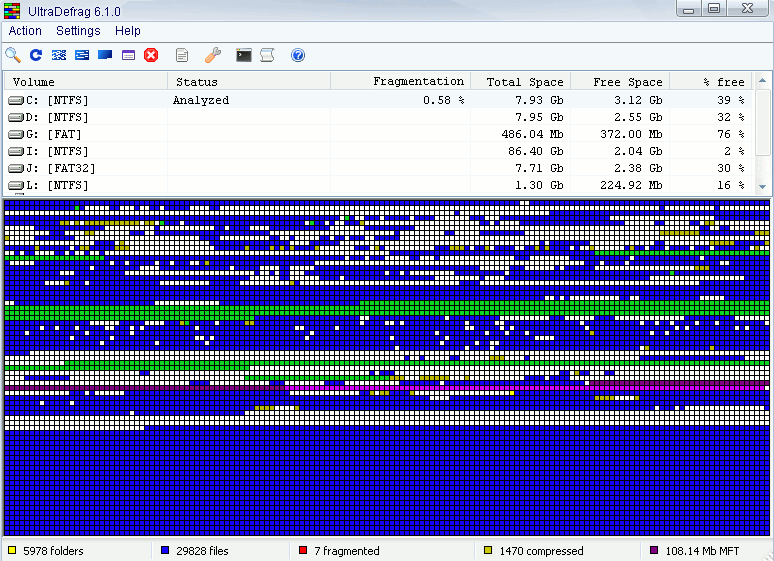This screenshot has height=561, width=774.
Task: Click the red fragmented legend swatch
Action: pos(303,550)
